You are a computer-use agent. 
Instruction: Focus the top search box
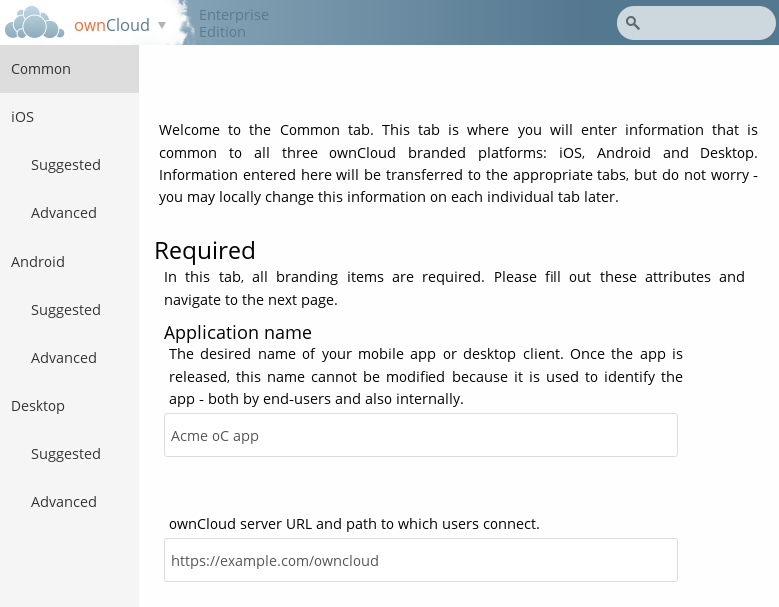pos(705,23)
